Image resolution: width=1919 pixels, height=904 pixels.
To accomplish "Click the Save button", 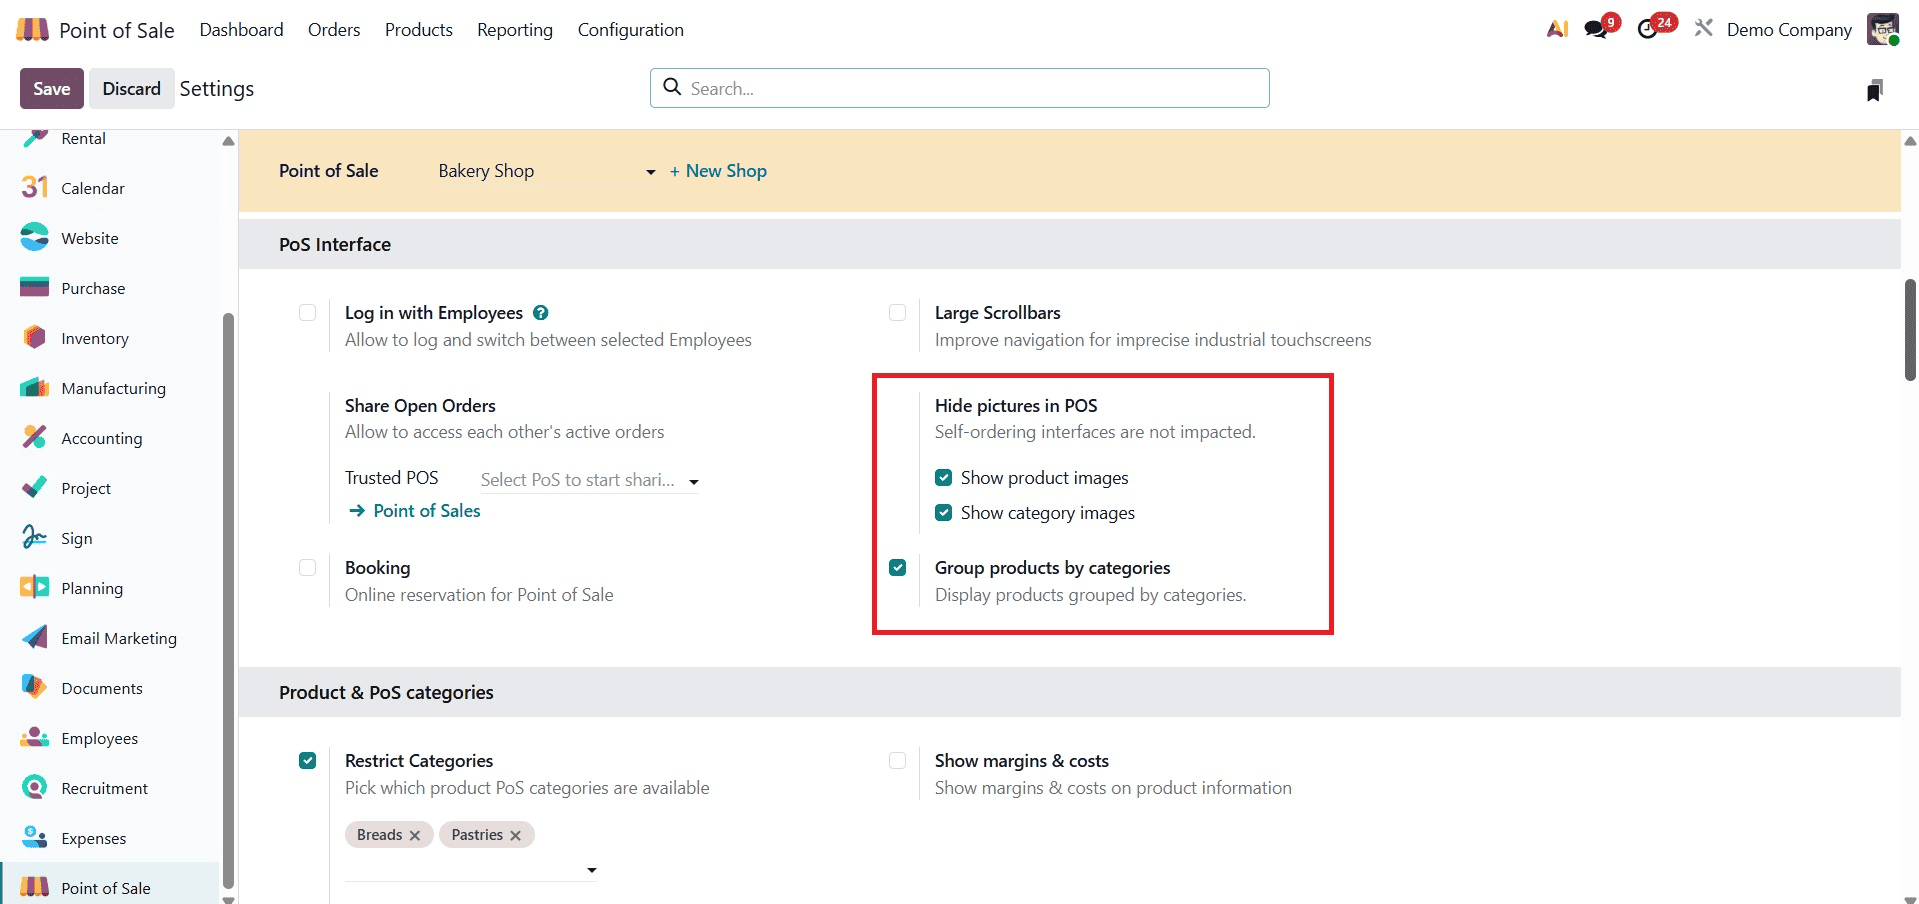I will tap(51, 88).
